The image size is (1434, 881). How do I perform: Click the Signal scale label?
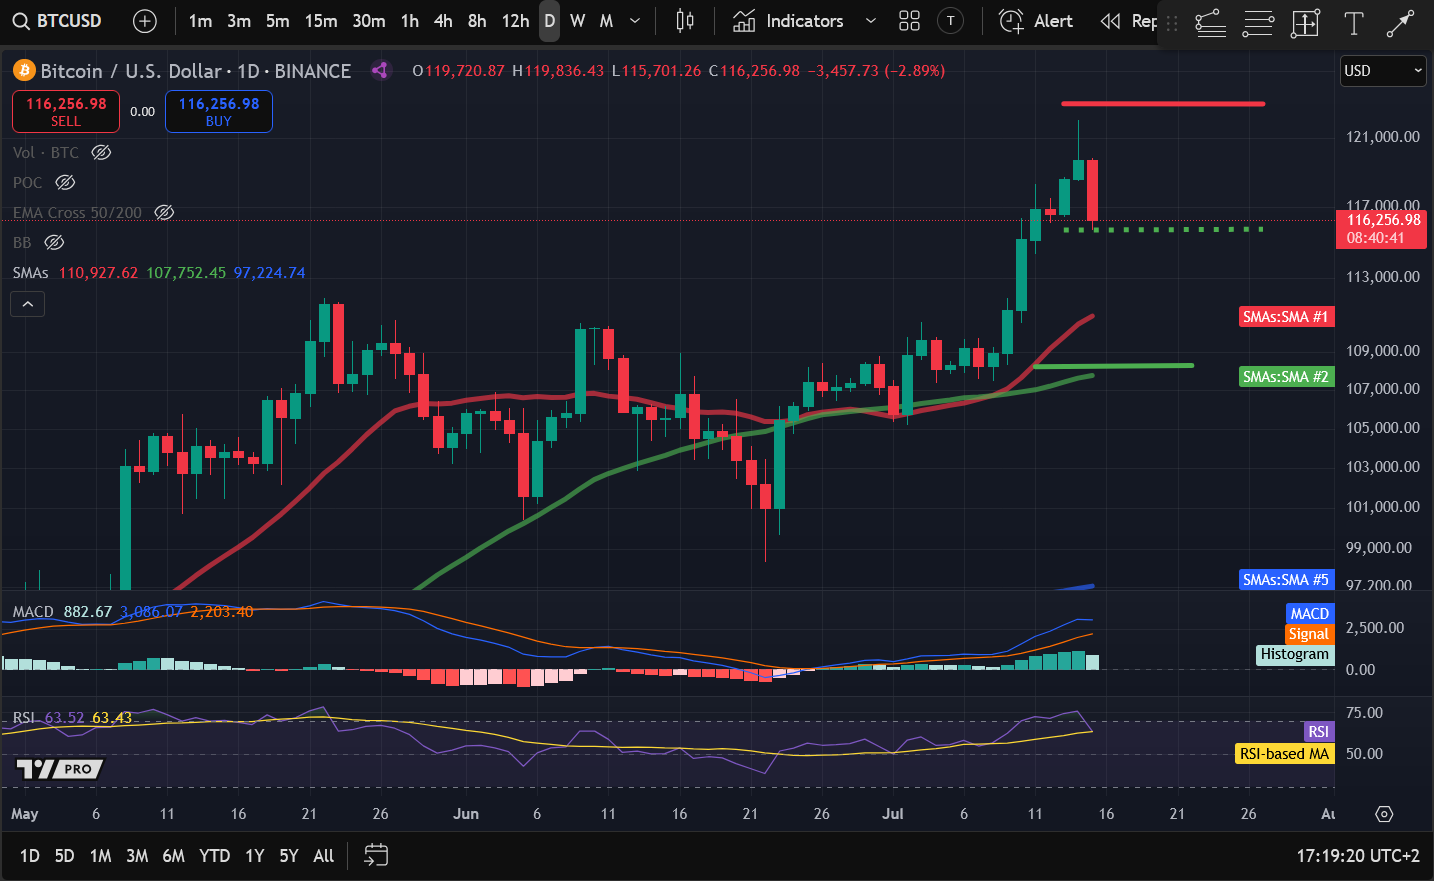[1309, 634]
